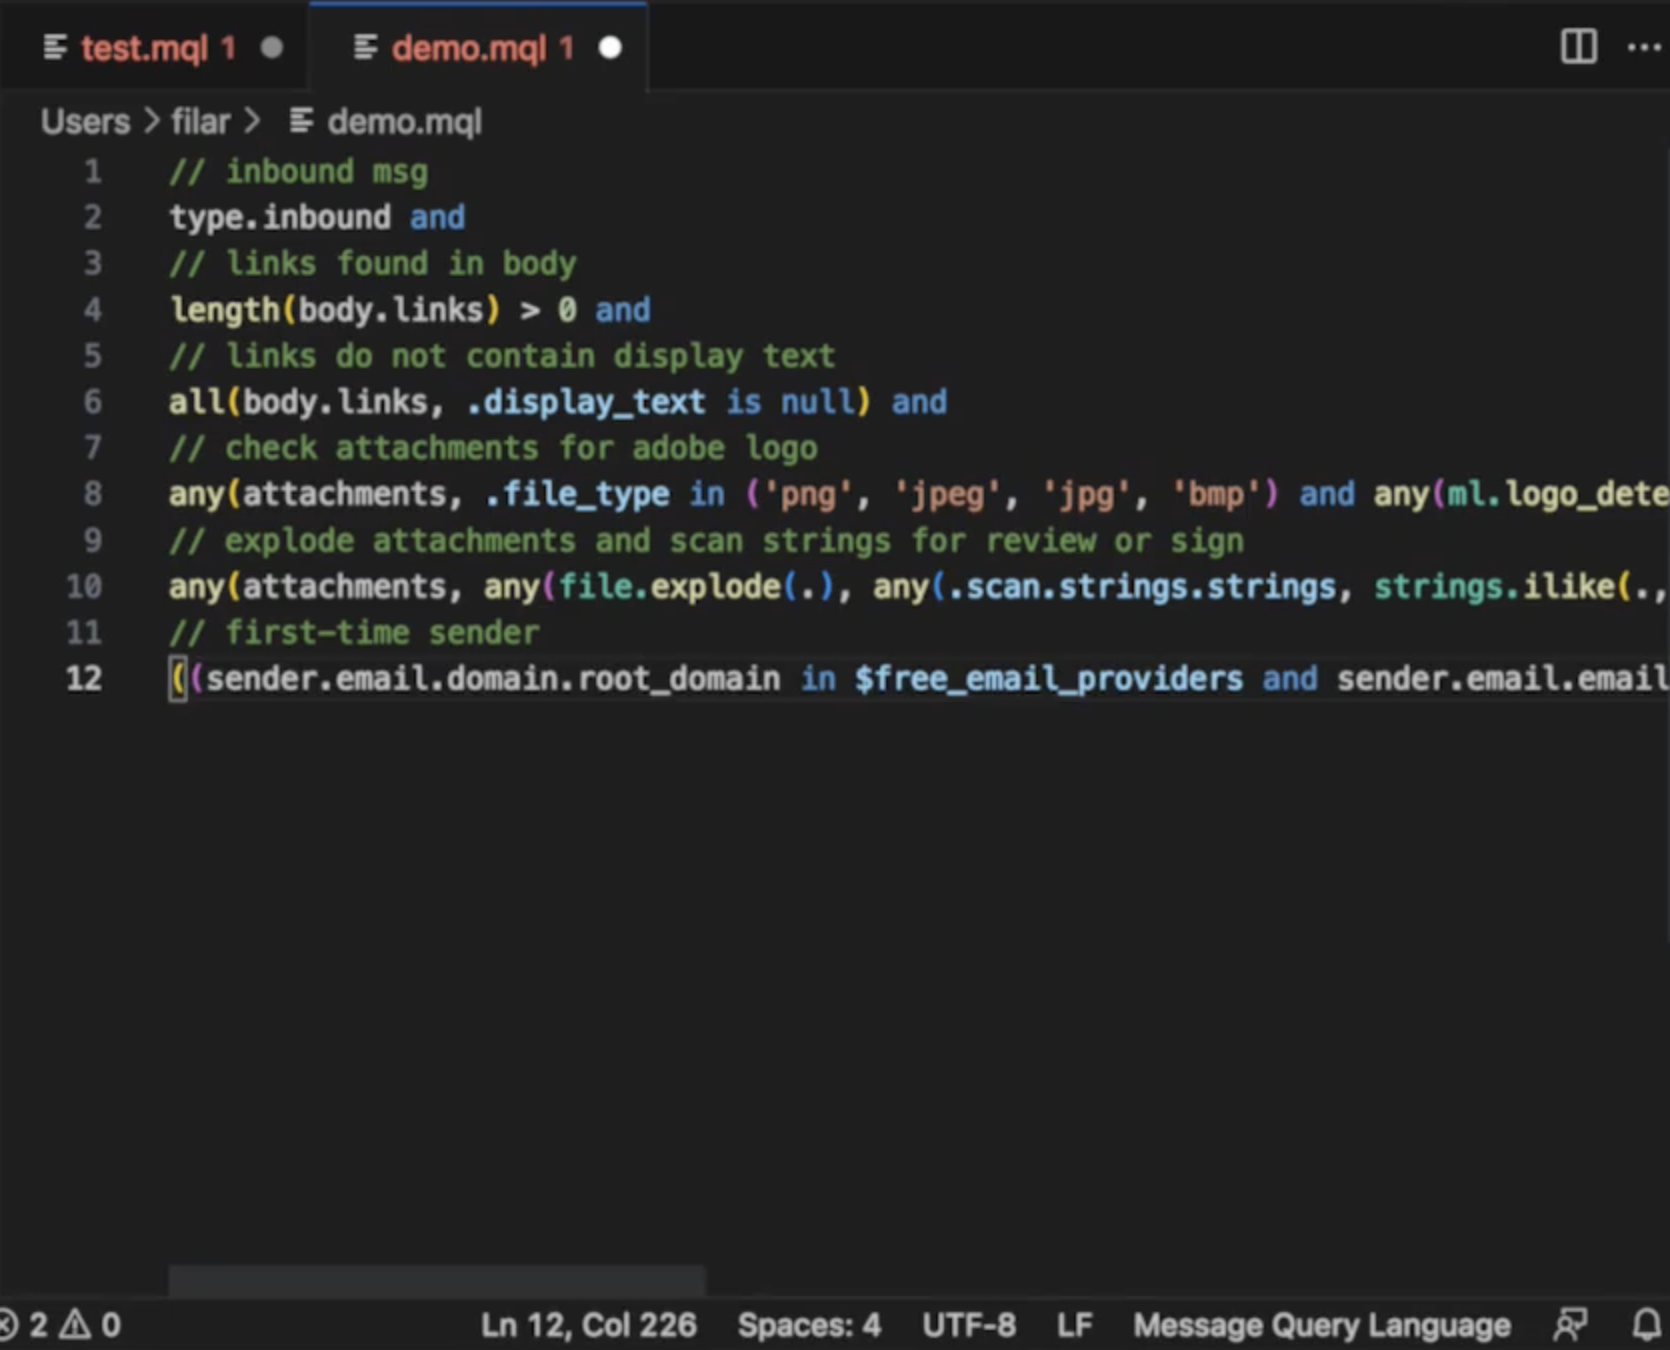Click the demo.mql breadcrumb file
1670x1350 pixels.
[404, 122]
